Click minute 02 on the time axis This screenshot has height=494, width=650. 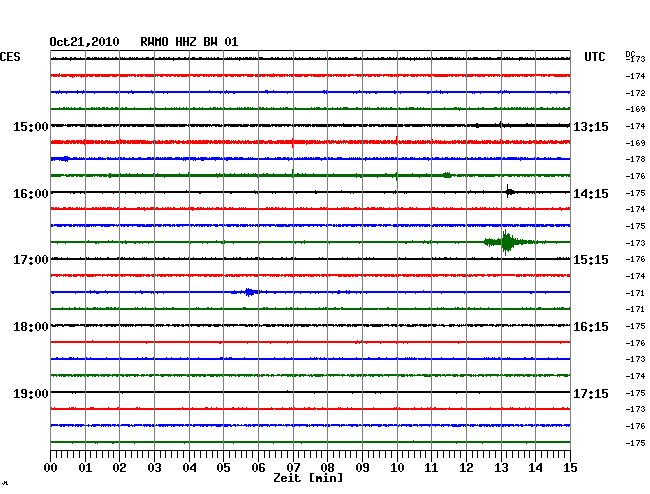pos(119,468)
